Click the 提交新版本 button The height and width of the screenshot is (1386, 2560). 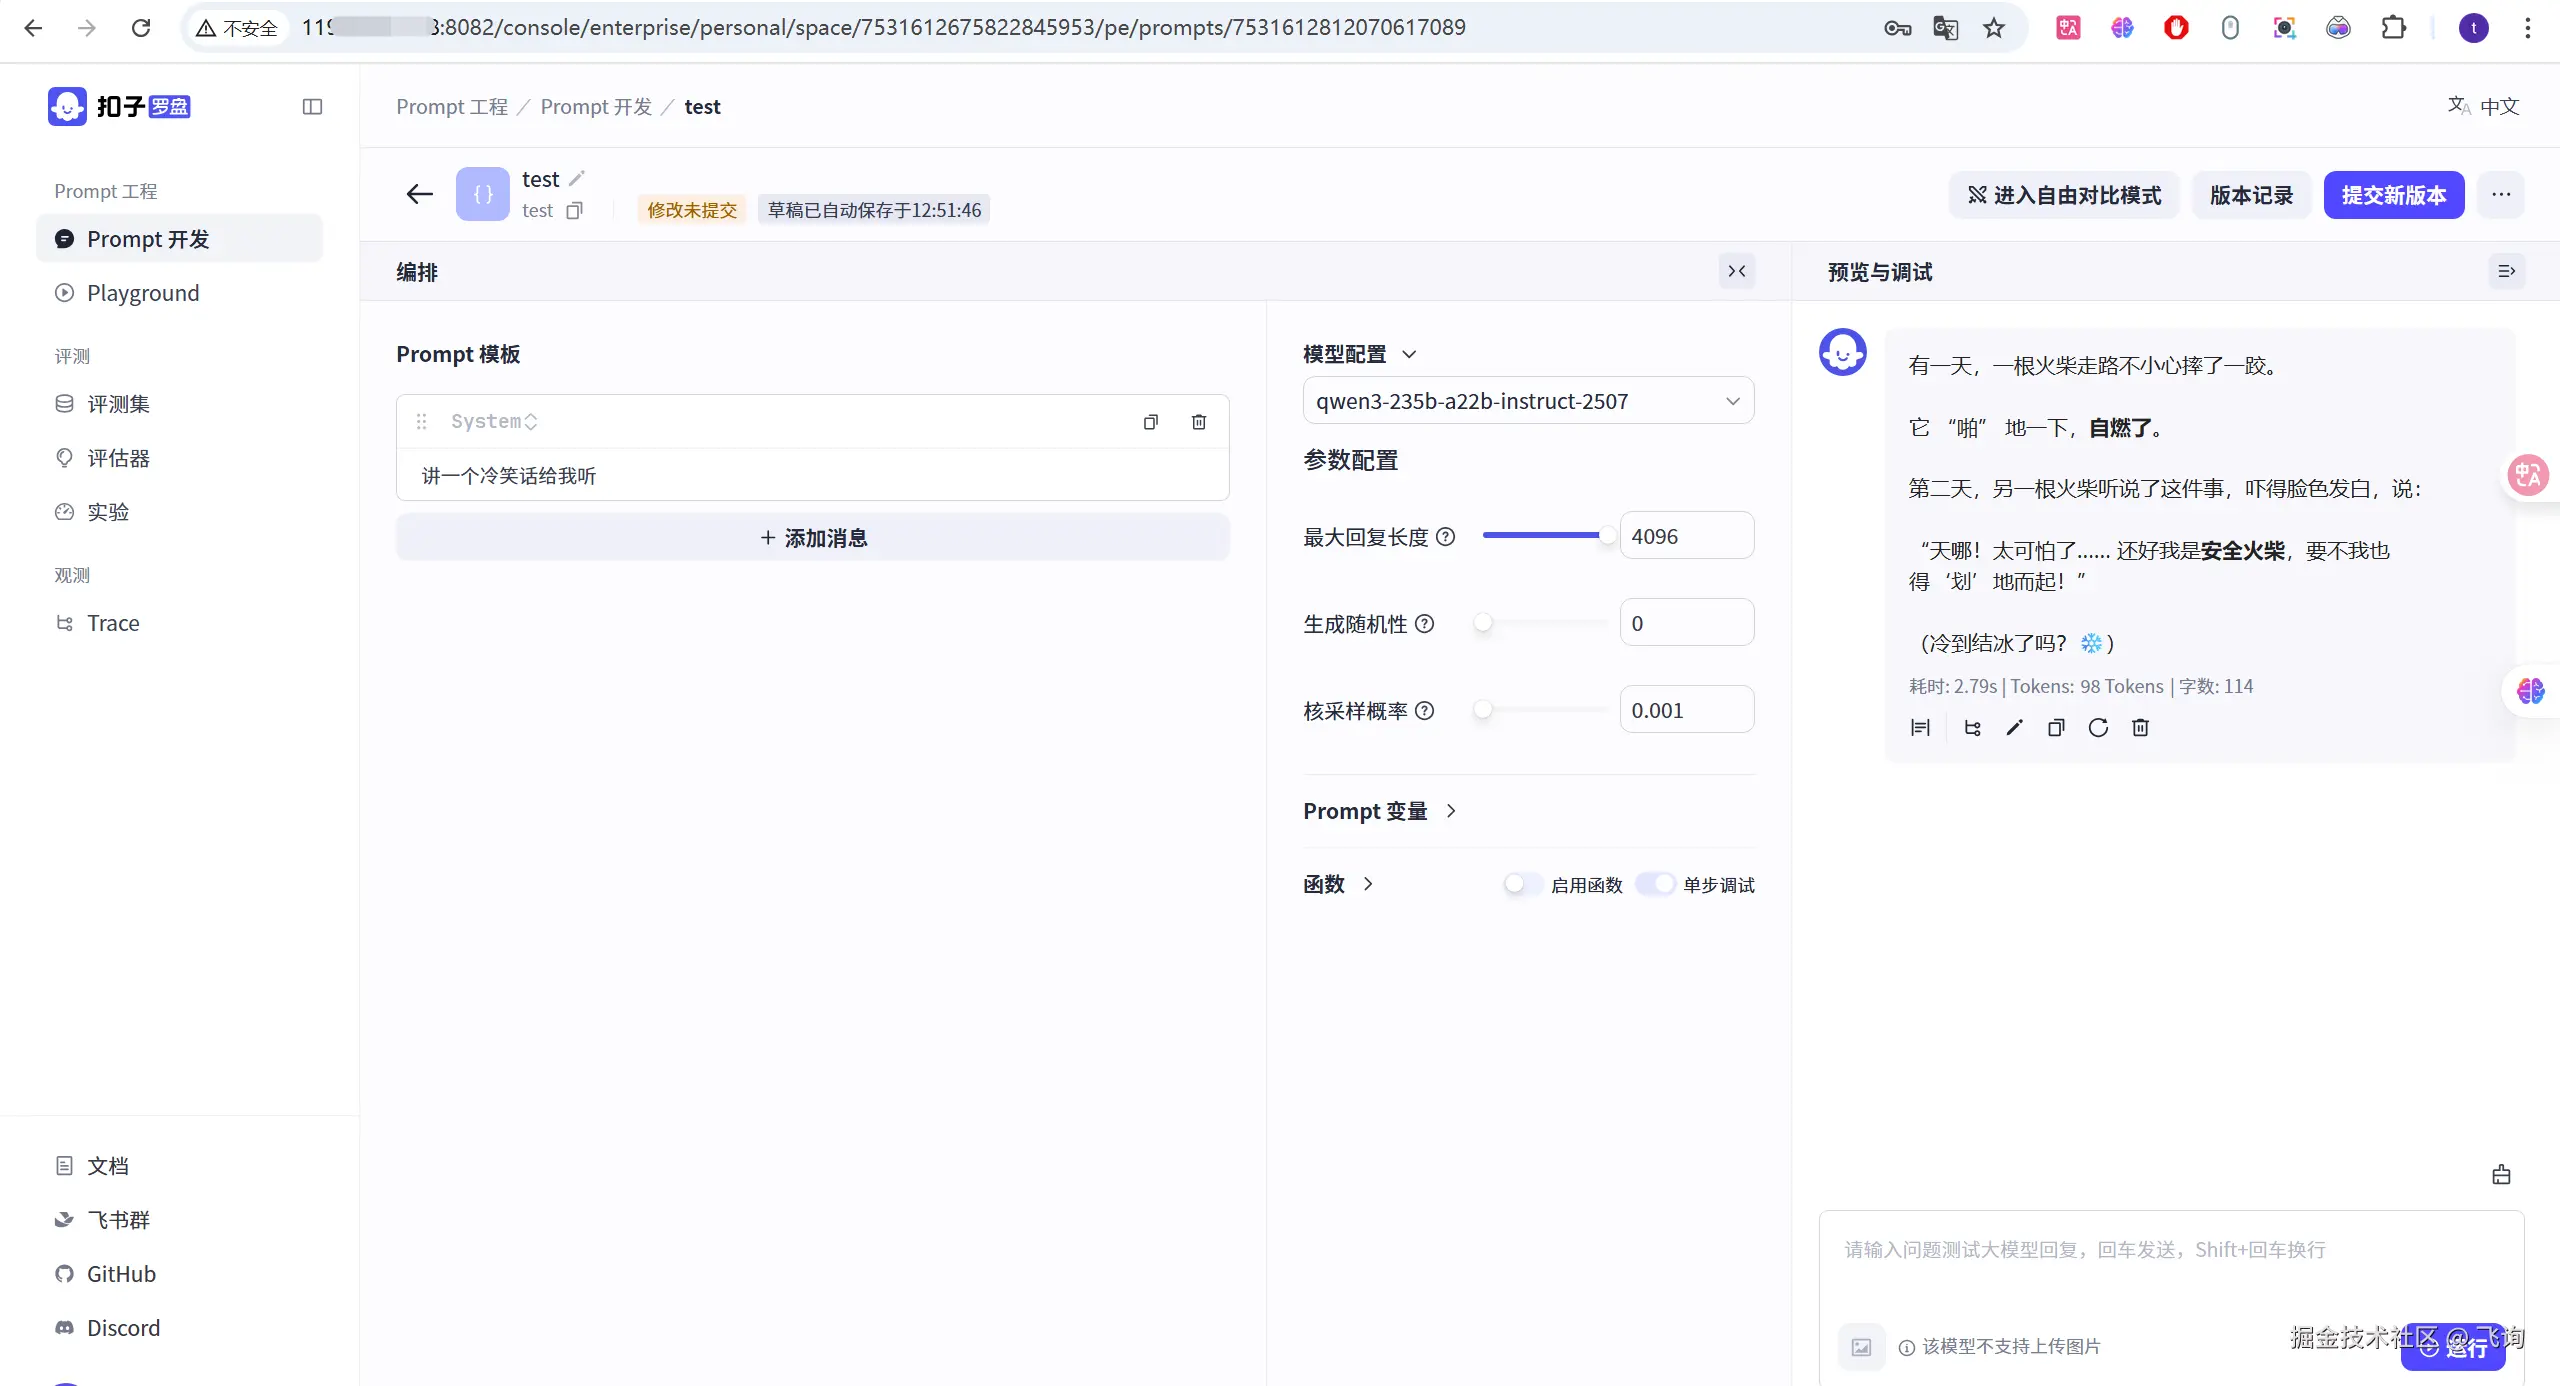coord(2393,195)
